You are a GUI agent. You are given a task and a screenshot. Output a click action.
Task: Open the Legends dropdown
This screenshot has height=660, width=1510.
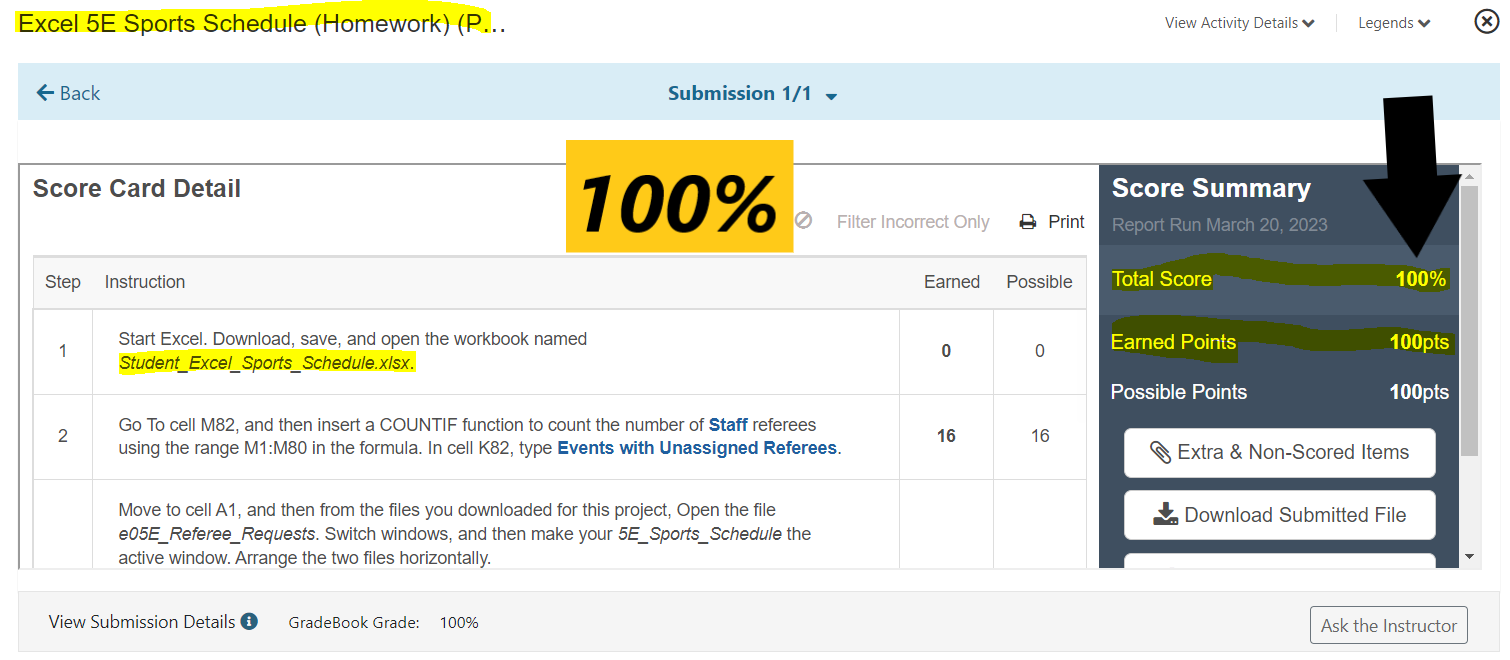(1394, 23)
